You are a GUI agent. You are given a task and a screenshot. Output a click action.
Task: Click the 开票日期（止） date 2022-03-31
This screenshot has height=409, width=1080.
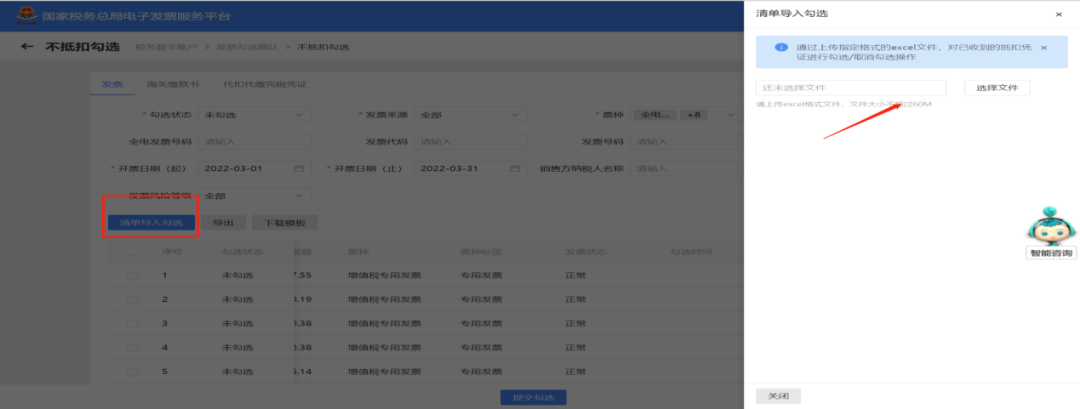point(449,169)
